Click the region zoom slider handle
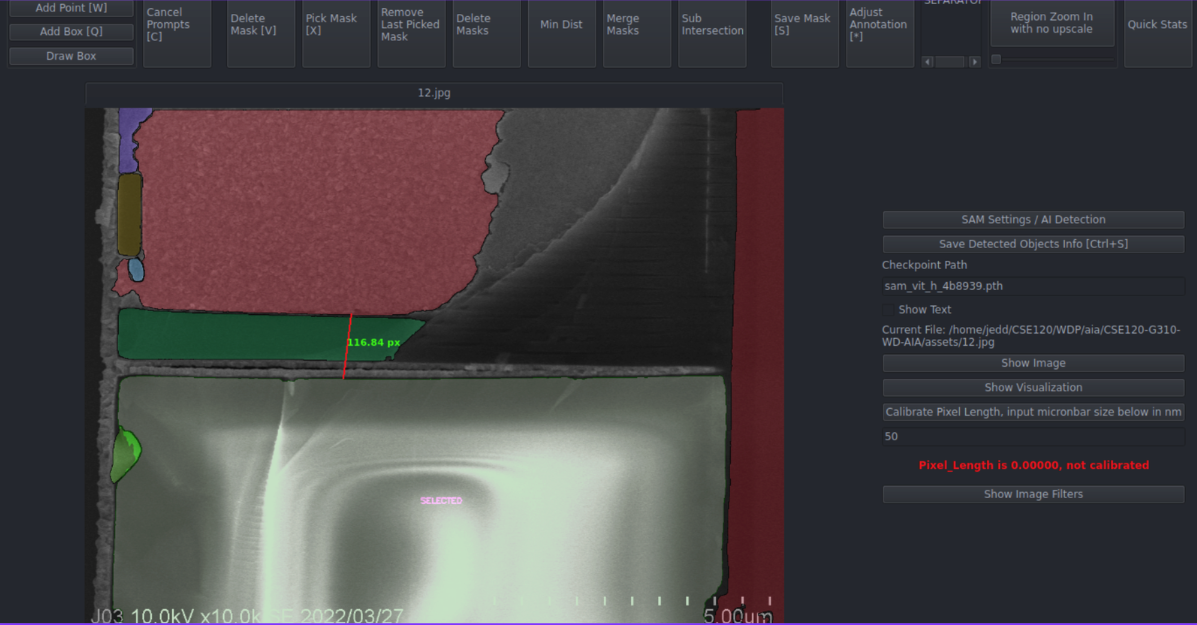 point(995,60)
